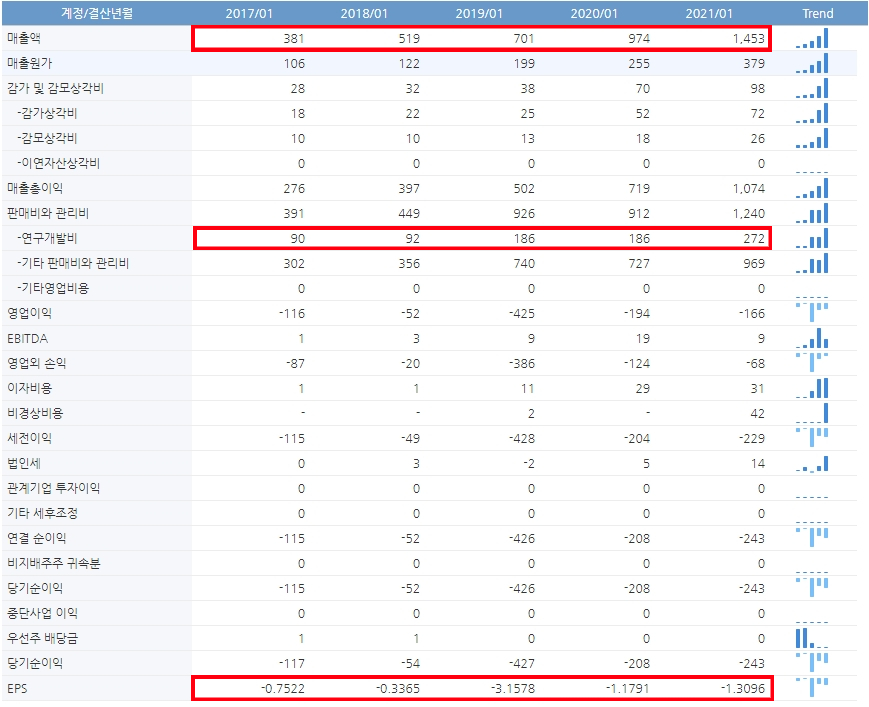Click the 매출총이익 row label

[35, 188]
